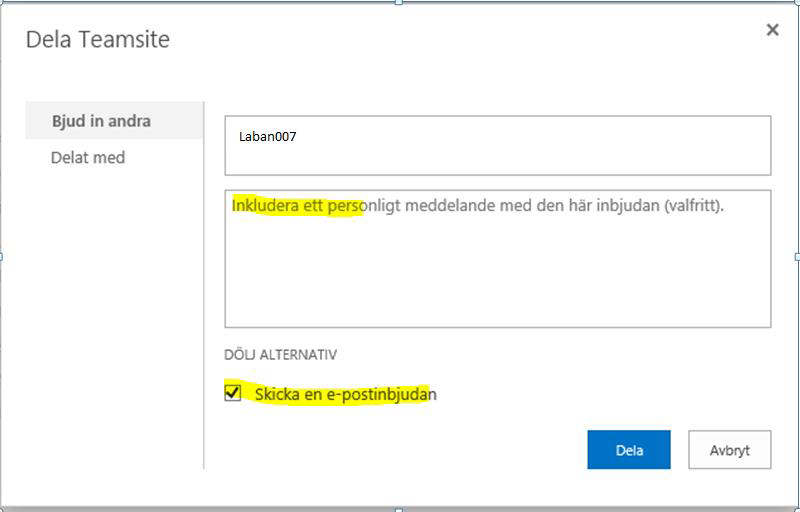Close the Dela Teamsite dialog with X

click(x=772, y=30)
